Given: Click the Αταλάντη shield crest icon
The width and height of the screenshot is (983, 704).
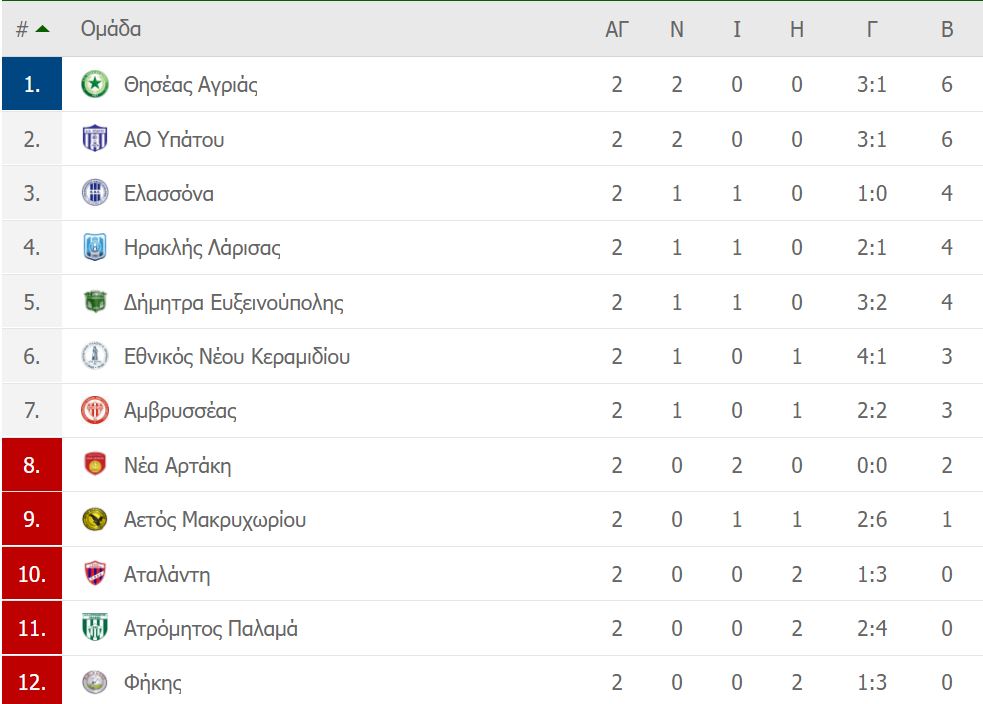Looking at the screenshot, I should [95, 574].
